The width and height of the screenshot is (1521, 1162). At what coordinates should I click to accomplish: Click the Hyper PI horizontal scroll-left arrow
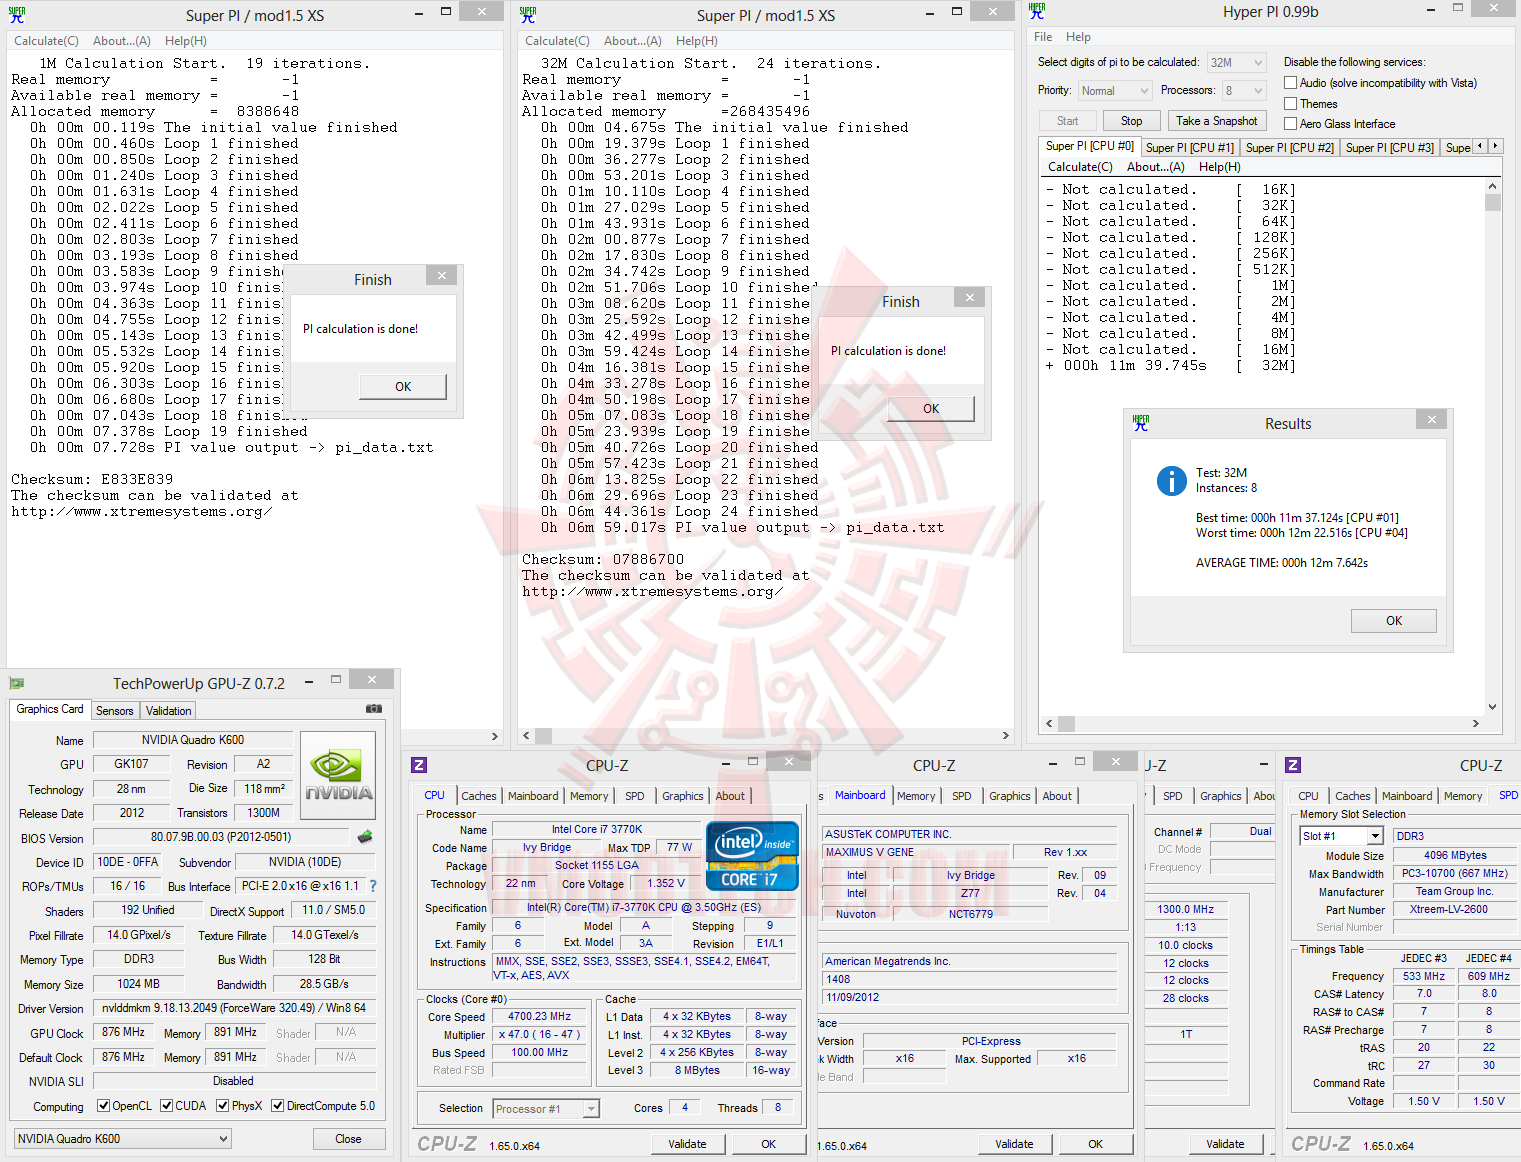[x=1049, y=723]
